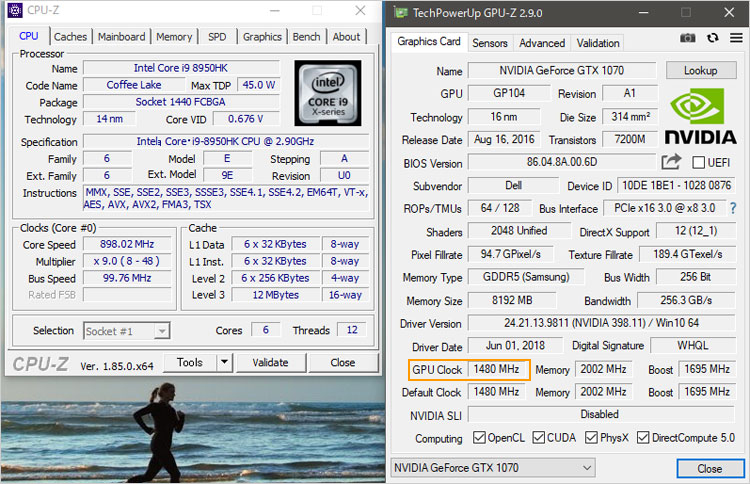Click the Close button in CPU-Z
Image resolution: width=750 pixels, height=484 pixels.
[342, 363]
